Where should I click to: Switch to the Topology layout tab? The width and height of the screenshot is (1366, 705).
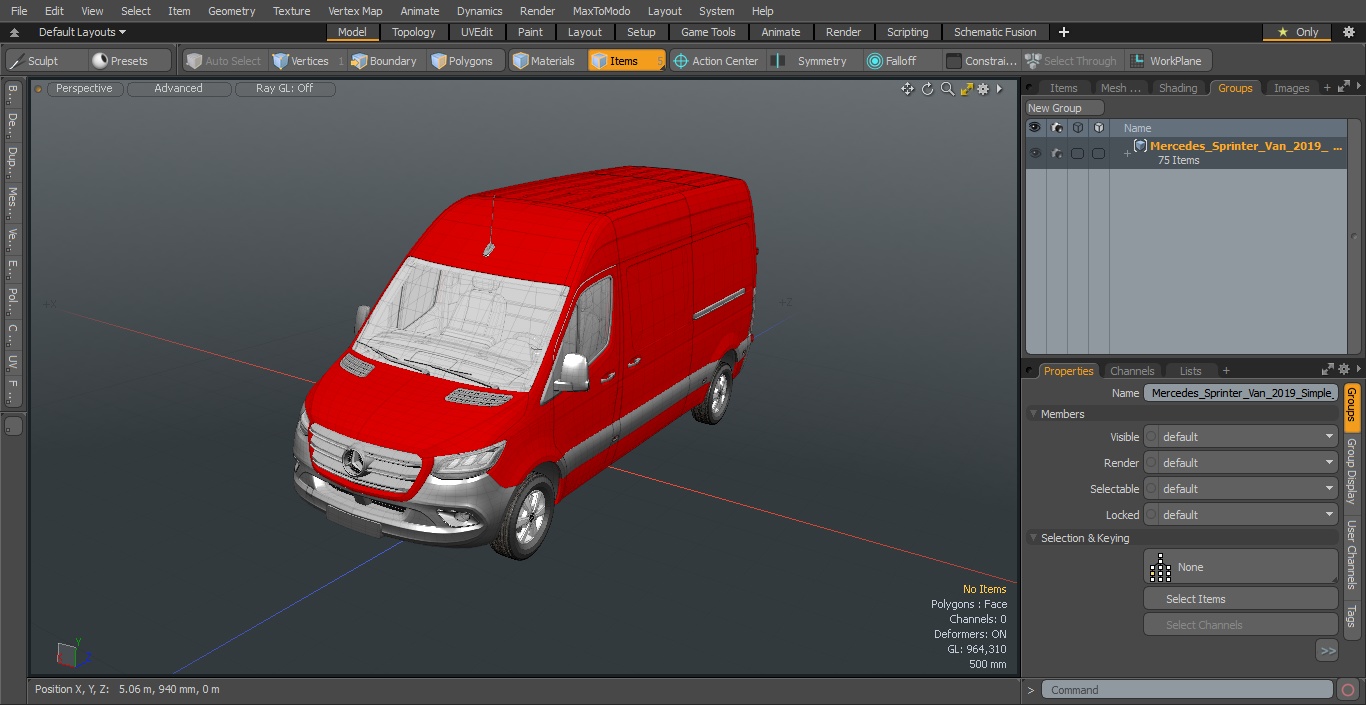[x=414, y=32]
